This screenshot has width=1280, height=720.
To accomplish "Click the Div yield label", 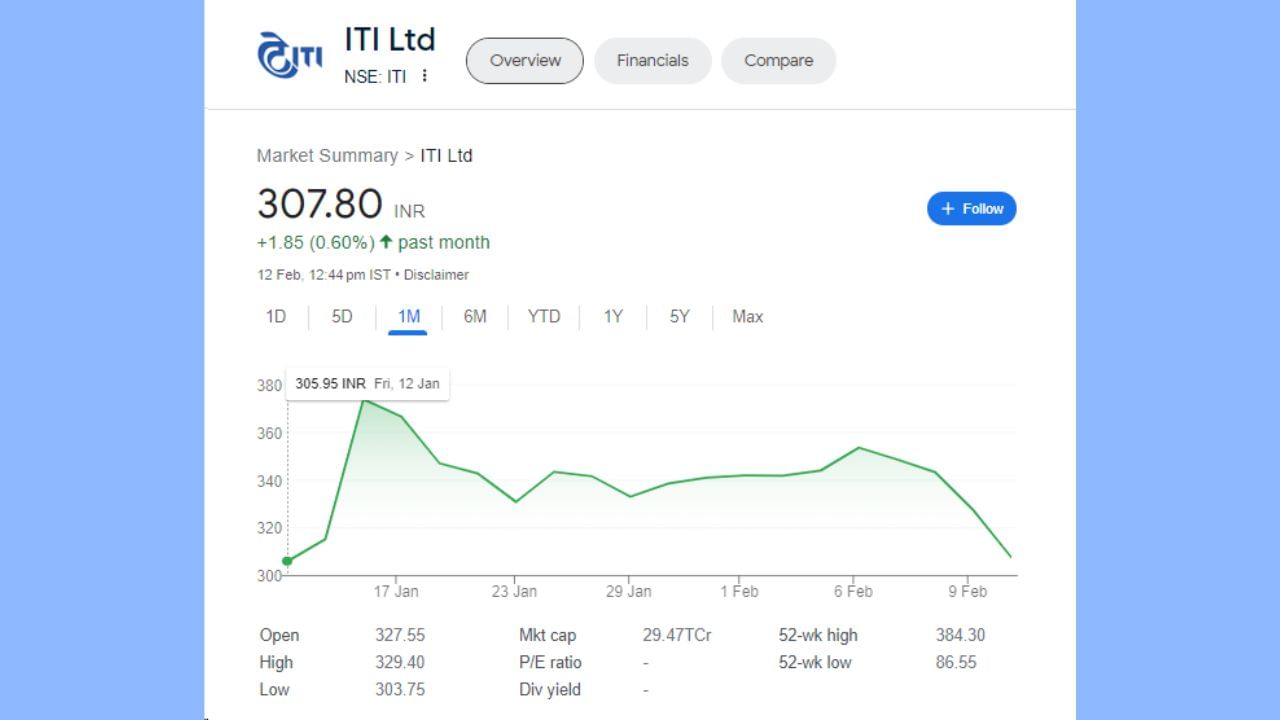I will [x=550, y=689].
